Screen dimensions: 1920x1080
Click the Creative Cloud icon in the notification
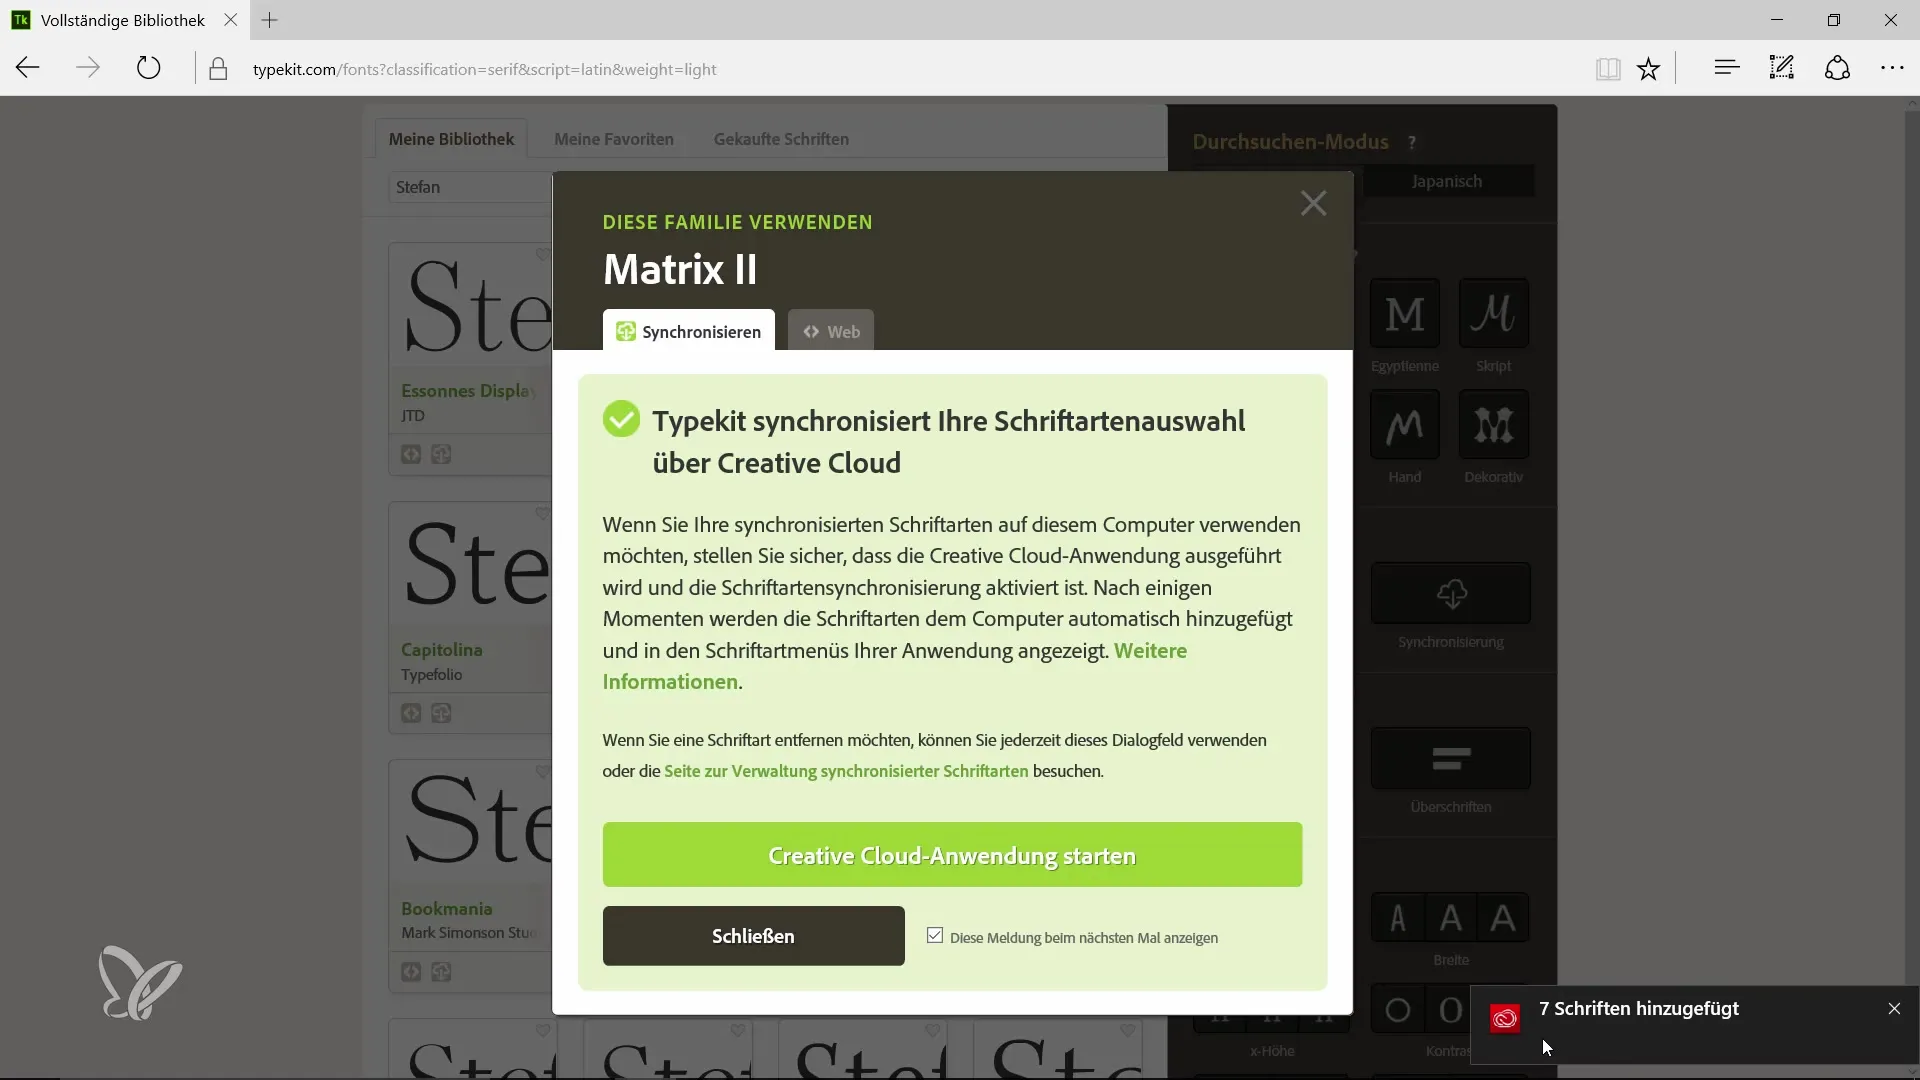1505,1019
